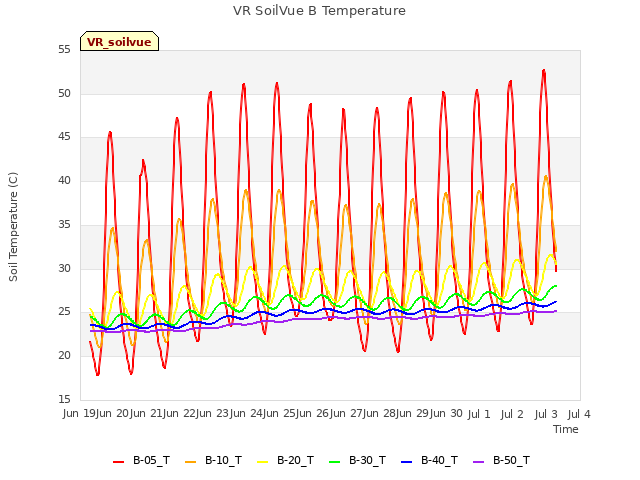Toggle the B-20_T legend entry

pyautogui.click(x=285, y=461)
